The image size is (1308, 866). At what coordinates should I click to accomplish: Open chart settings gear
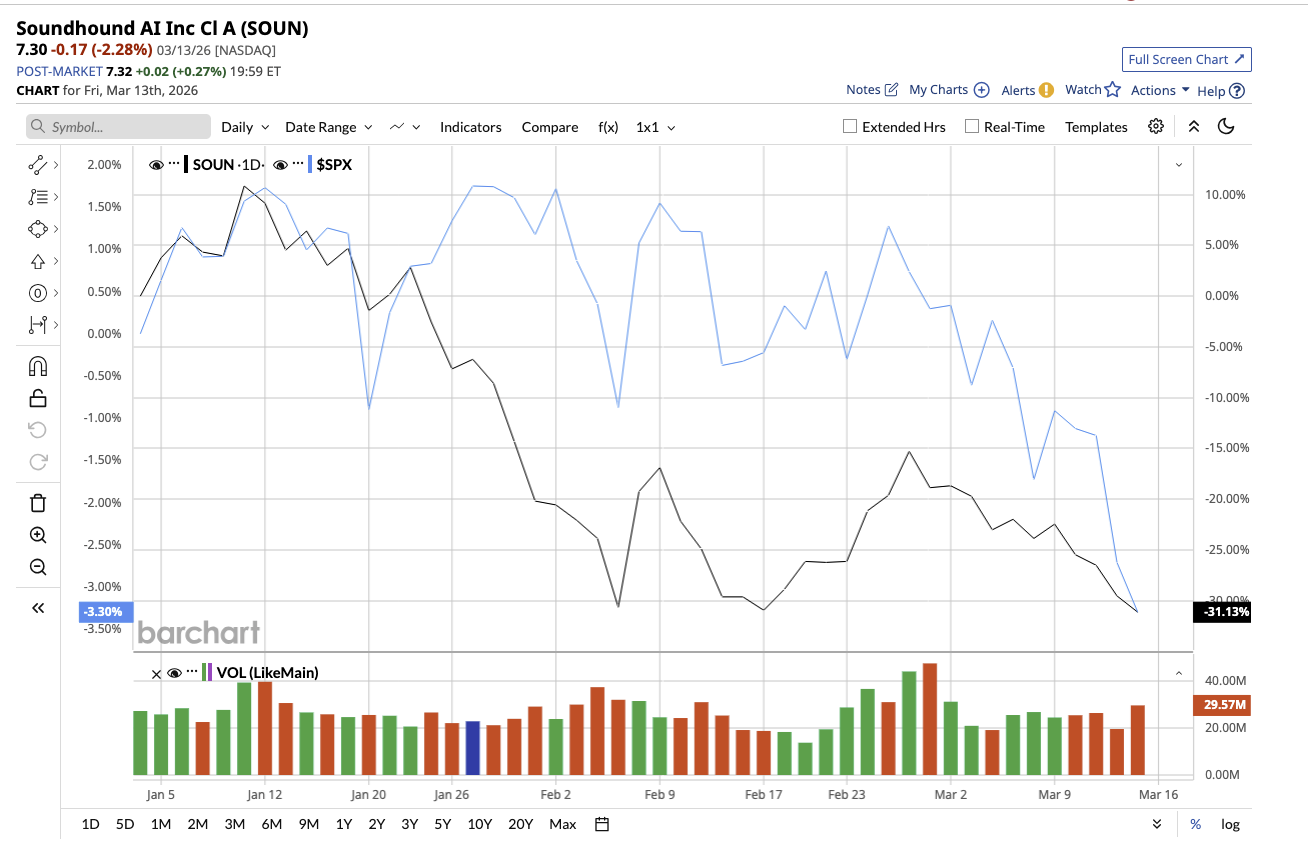[x=1156, y=126]
